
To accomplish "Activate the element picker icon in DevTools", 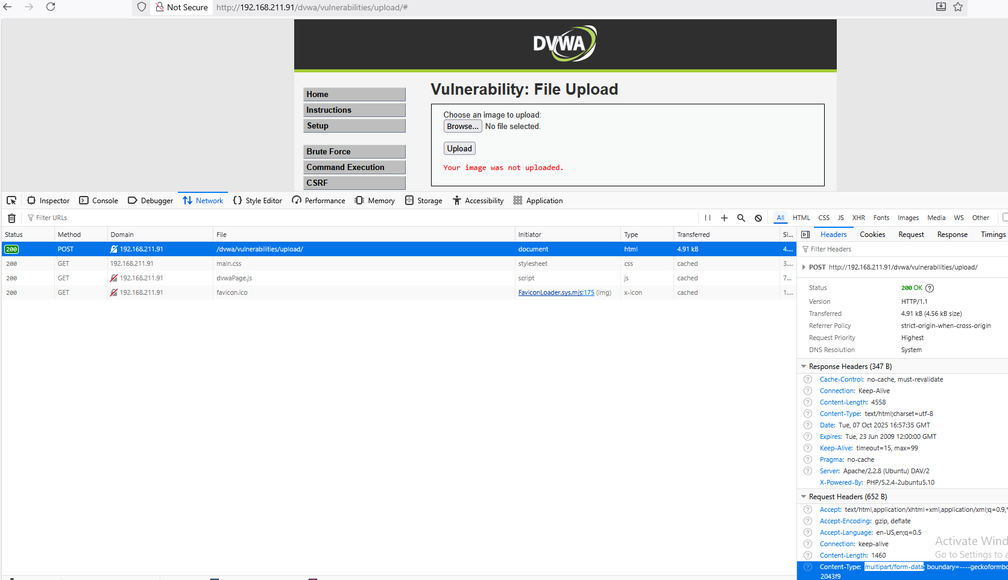I will point(12,201).
